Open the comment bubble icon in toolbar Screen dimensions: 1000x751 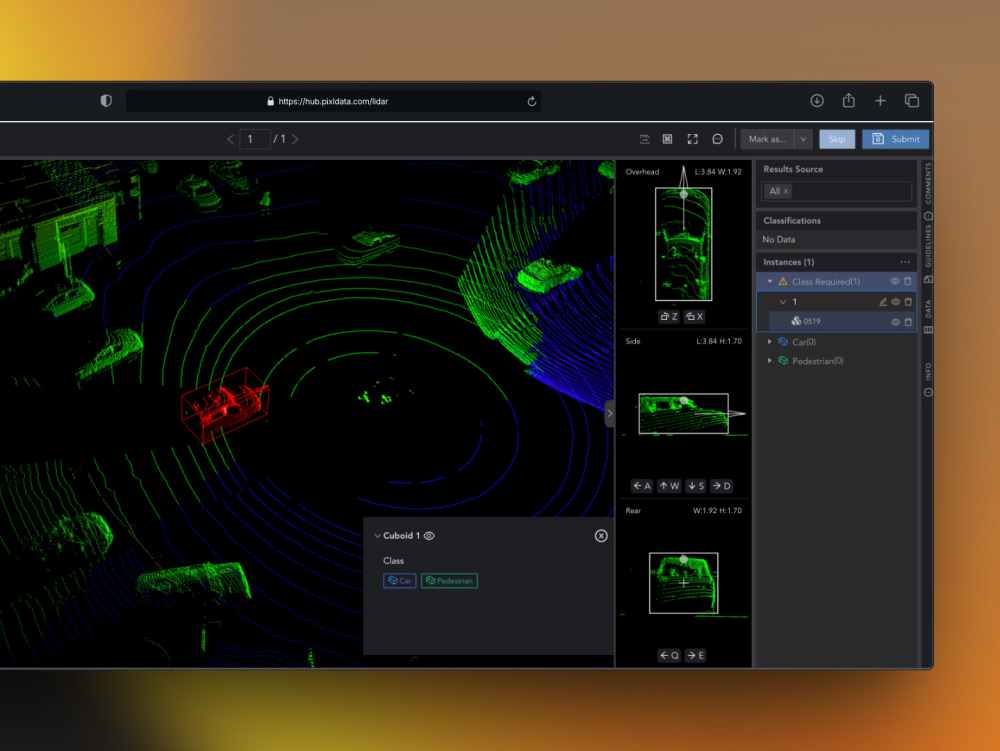[x=717, y=139]
